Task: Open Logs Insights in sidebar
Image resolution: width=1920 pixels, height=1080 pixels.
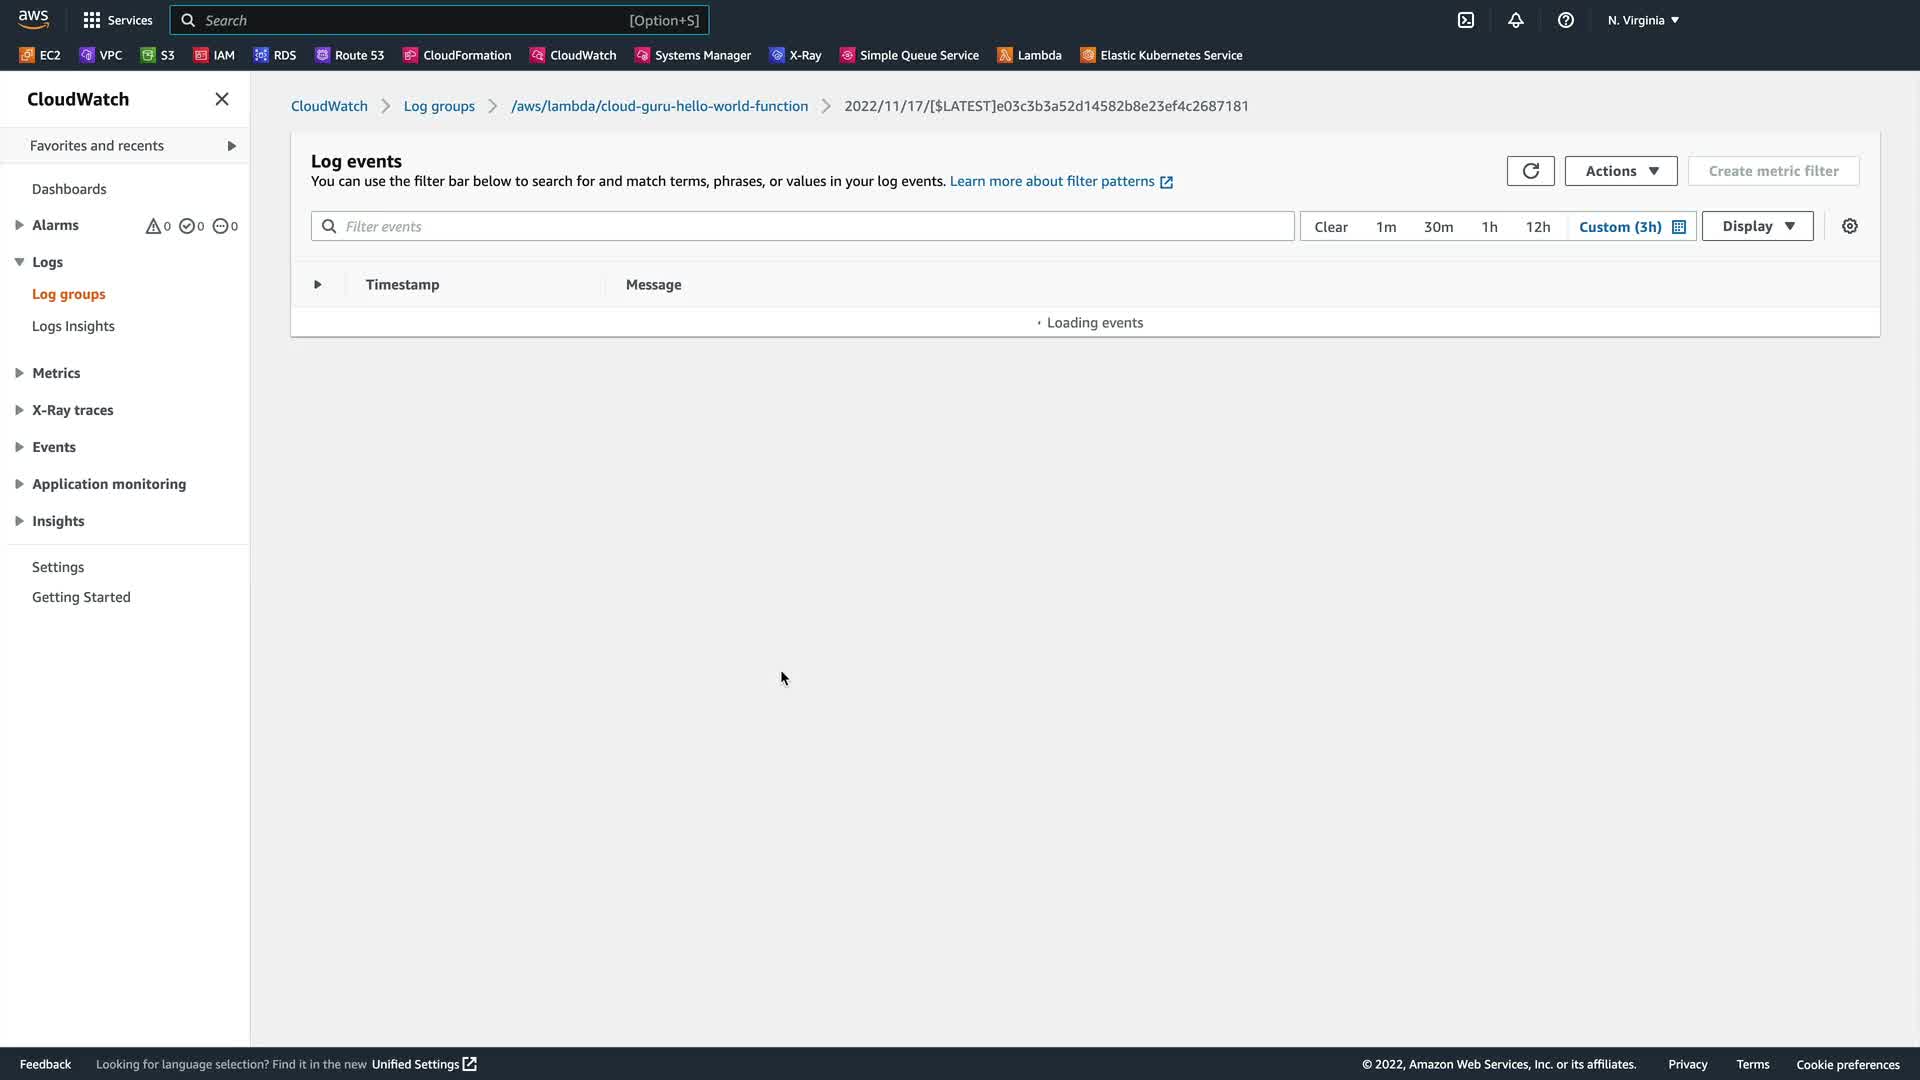Action: click(73, 326)
